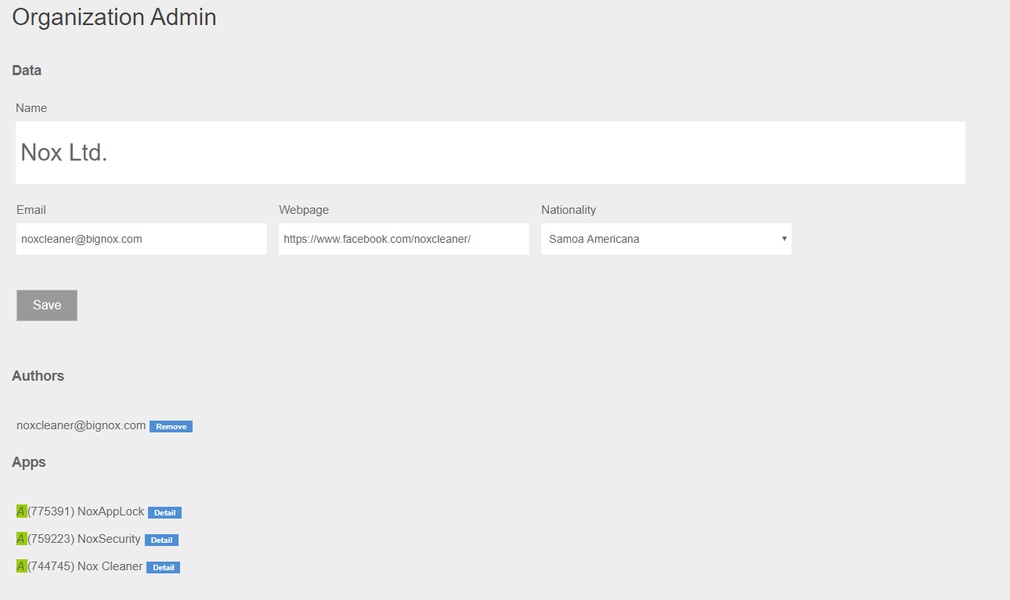The image size is (1010, 600).
Task: Save the organization data
Action: click(47, 305)
